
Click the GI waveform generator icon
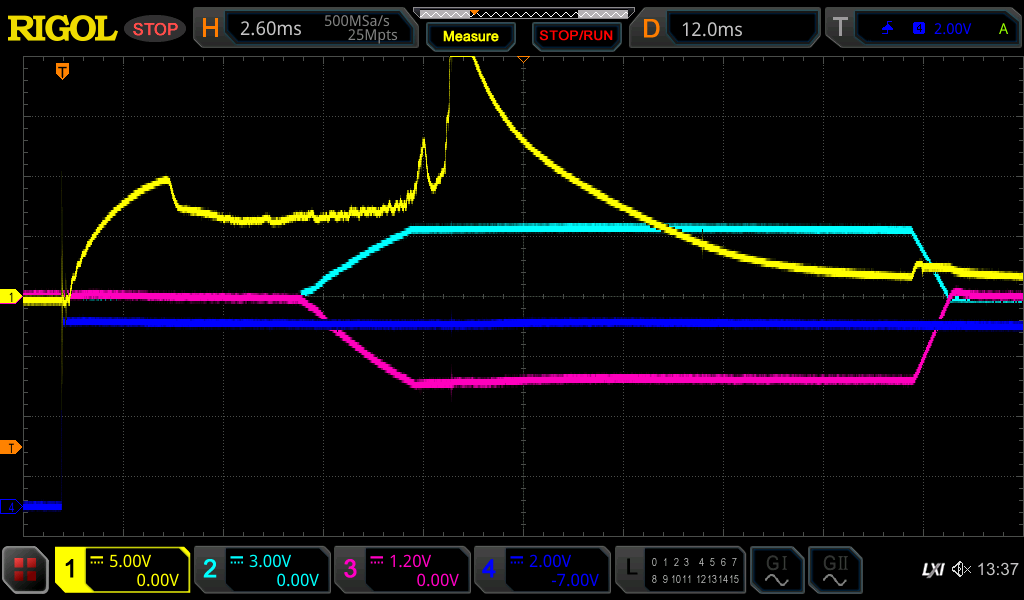tap(776, 570)
